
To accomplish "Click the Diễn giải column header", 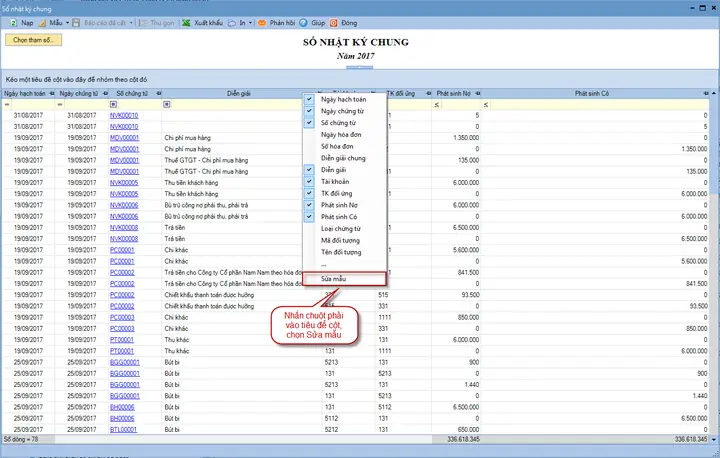I will pyautogui.click(x=239, y=93).
